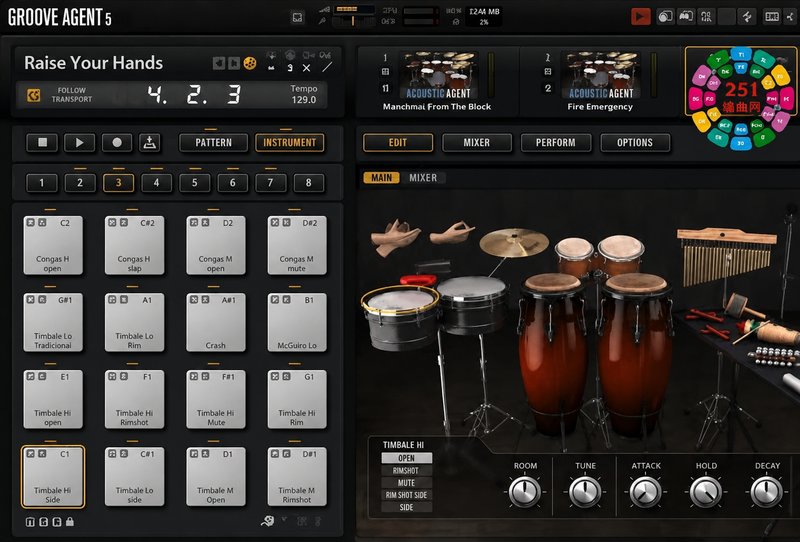
Task: Select pad group 4
Action: [156, 183]
